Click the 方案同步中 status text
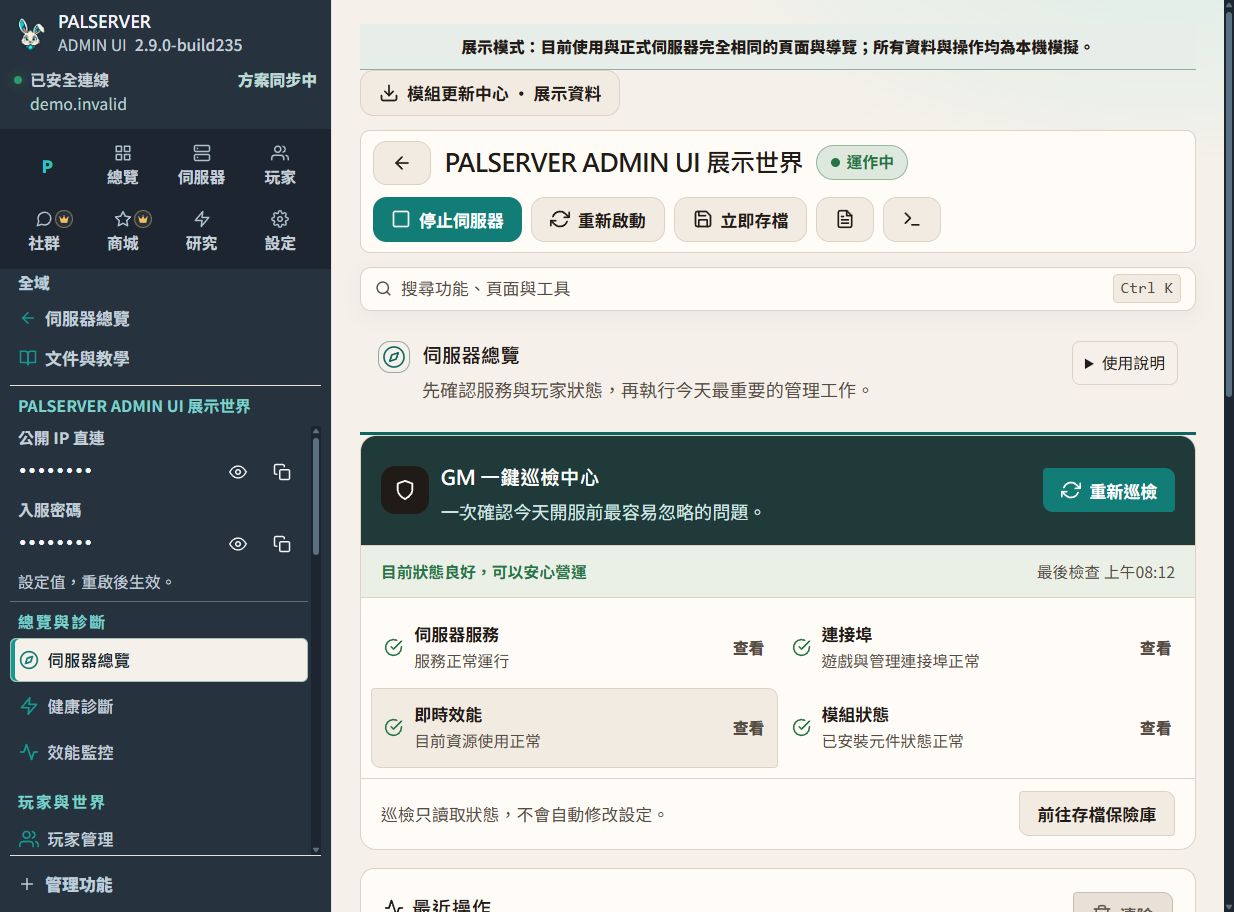 [277, 80]
